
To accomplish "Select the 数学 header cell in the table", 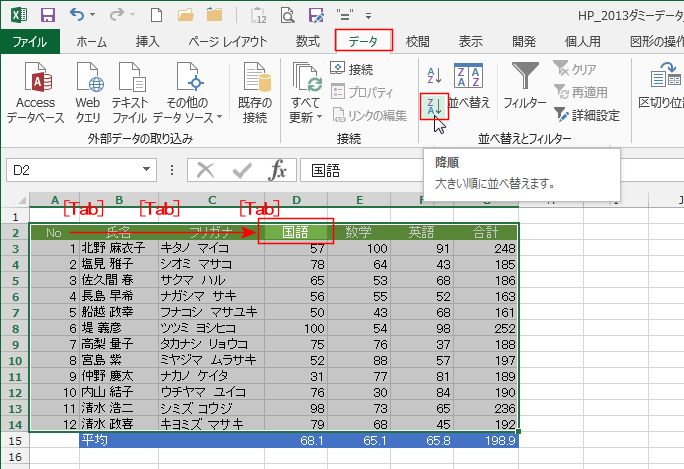I will [358, 233].
